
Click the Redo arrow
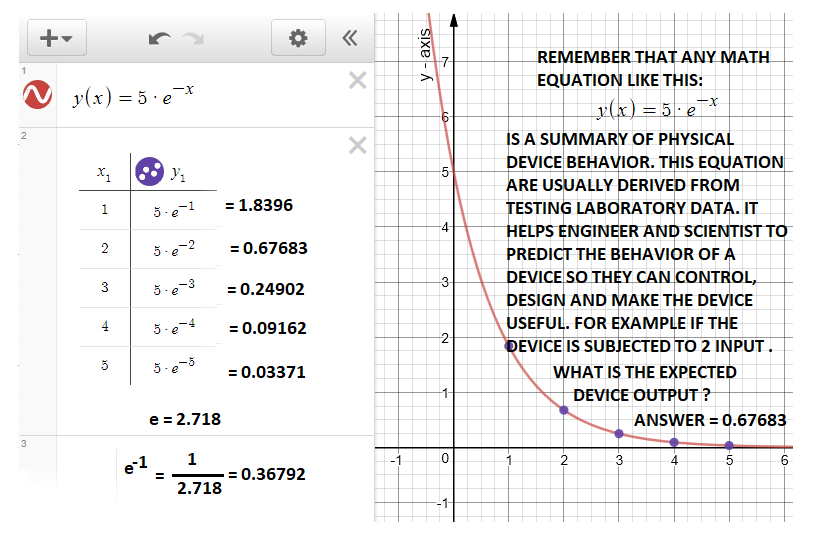193,38
